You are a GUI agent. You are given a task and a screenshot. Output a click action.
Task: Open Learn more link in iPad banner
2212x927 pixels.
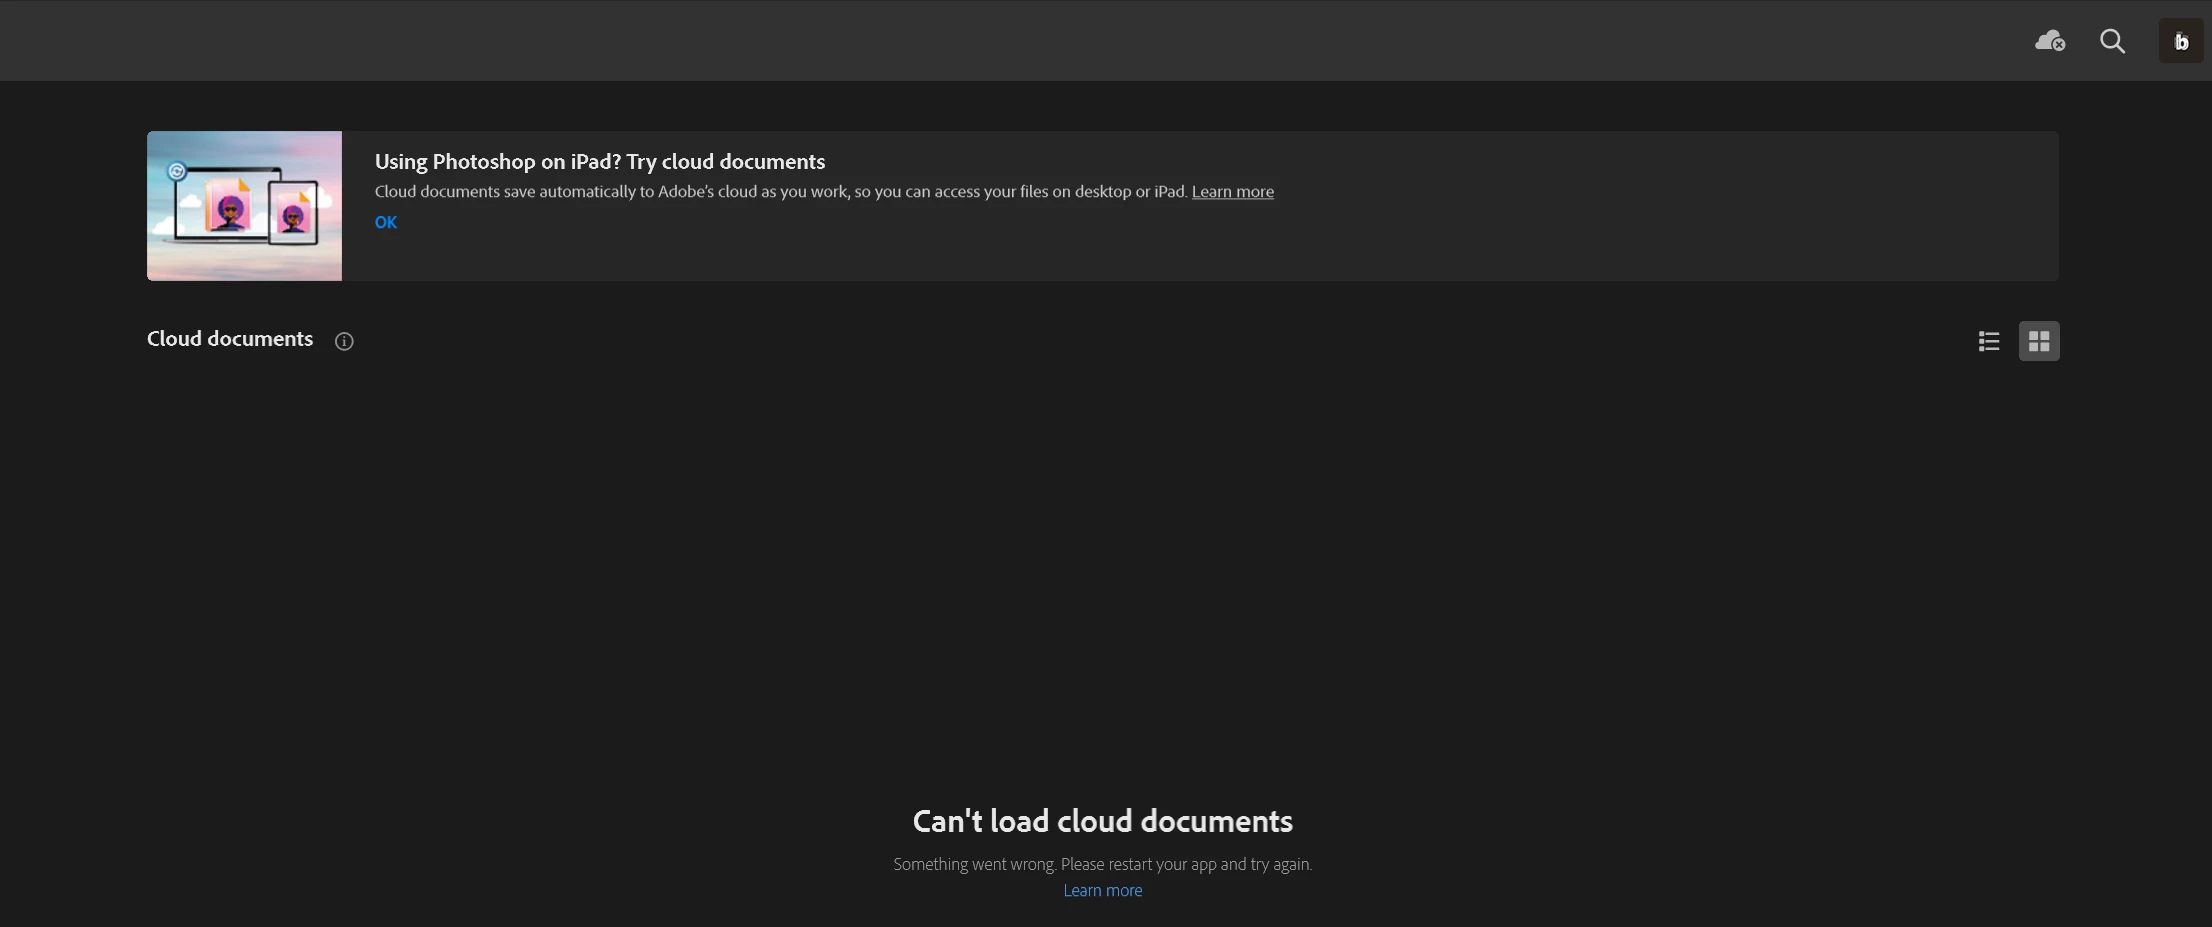pos(1232,191)
